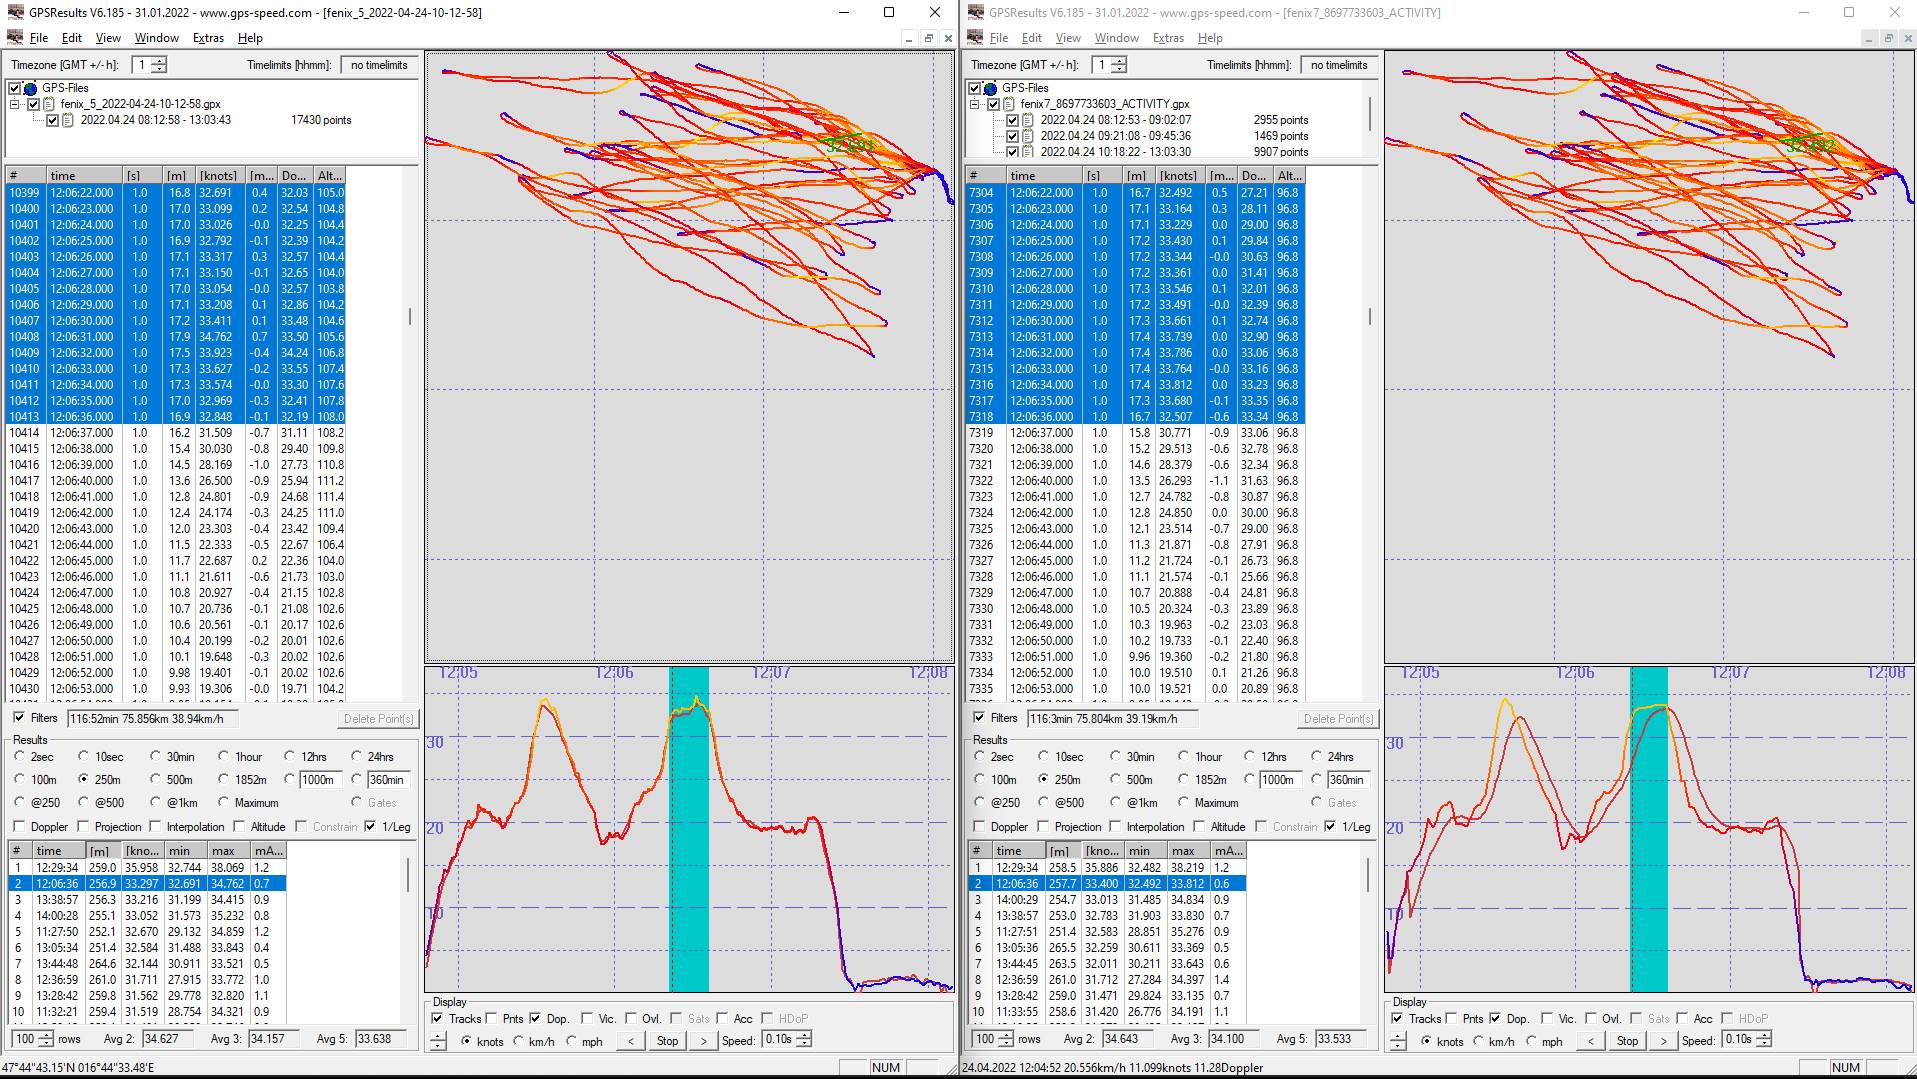Screen dimensions: 1917x1079
Task: Click 'no timelimits' button in right window
Action: [x=1338, y=65]
